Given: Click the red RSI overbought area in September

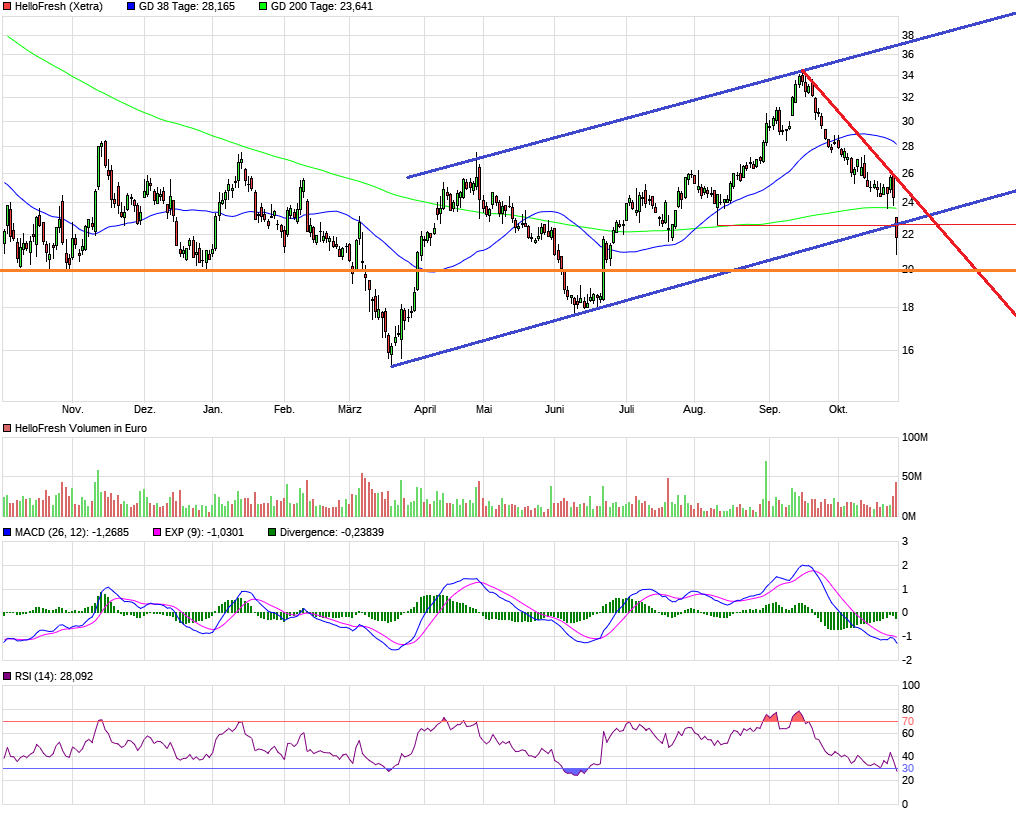Looking at the screenshot, I should 797,717.
